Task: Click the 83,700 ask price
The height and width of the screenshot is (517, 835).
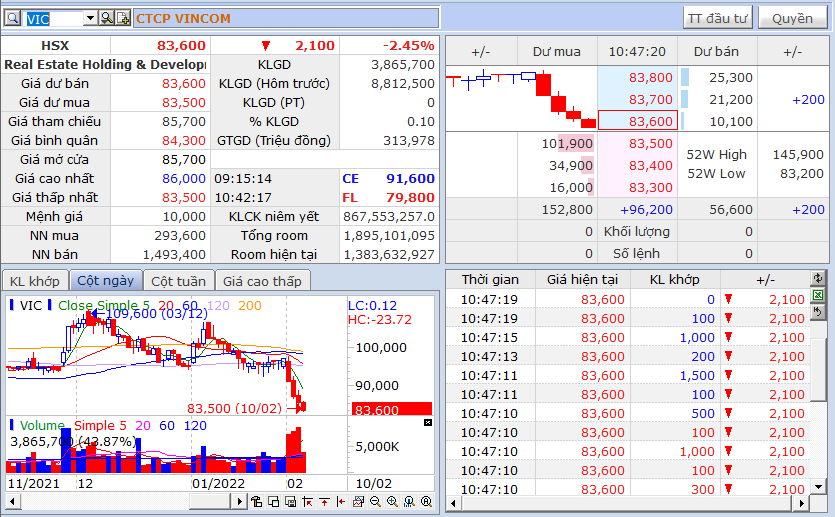Action: (x=651, y=100)
